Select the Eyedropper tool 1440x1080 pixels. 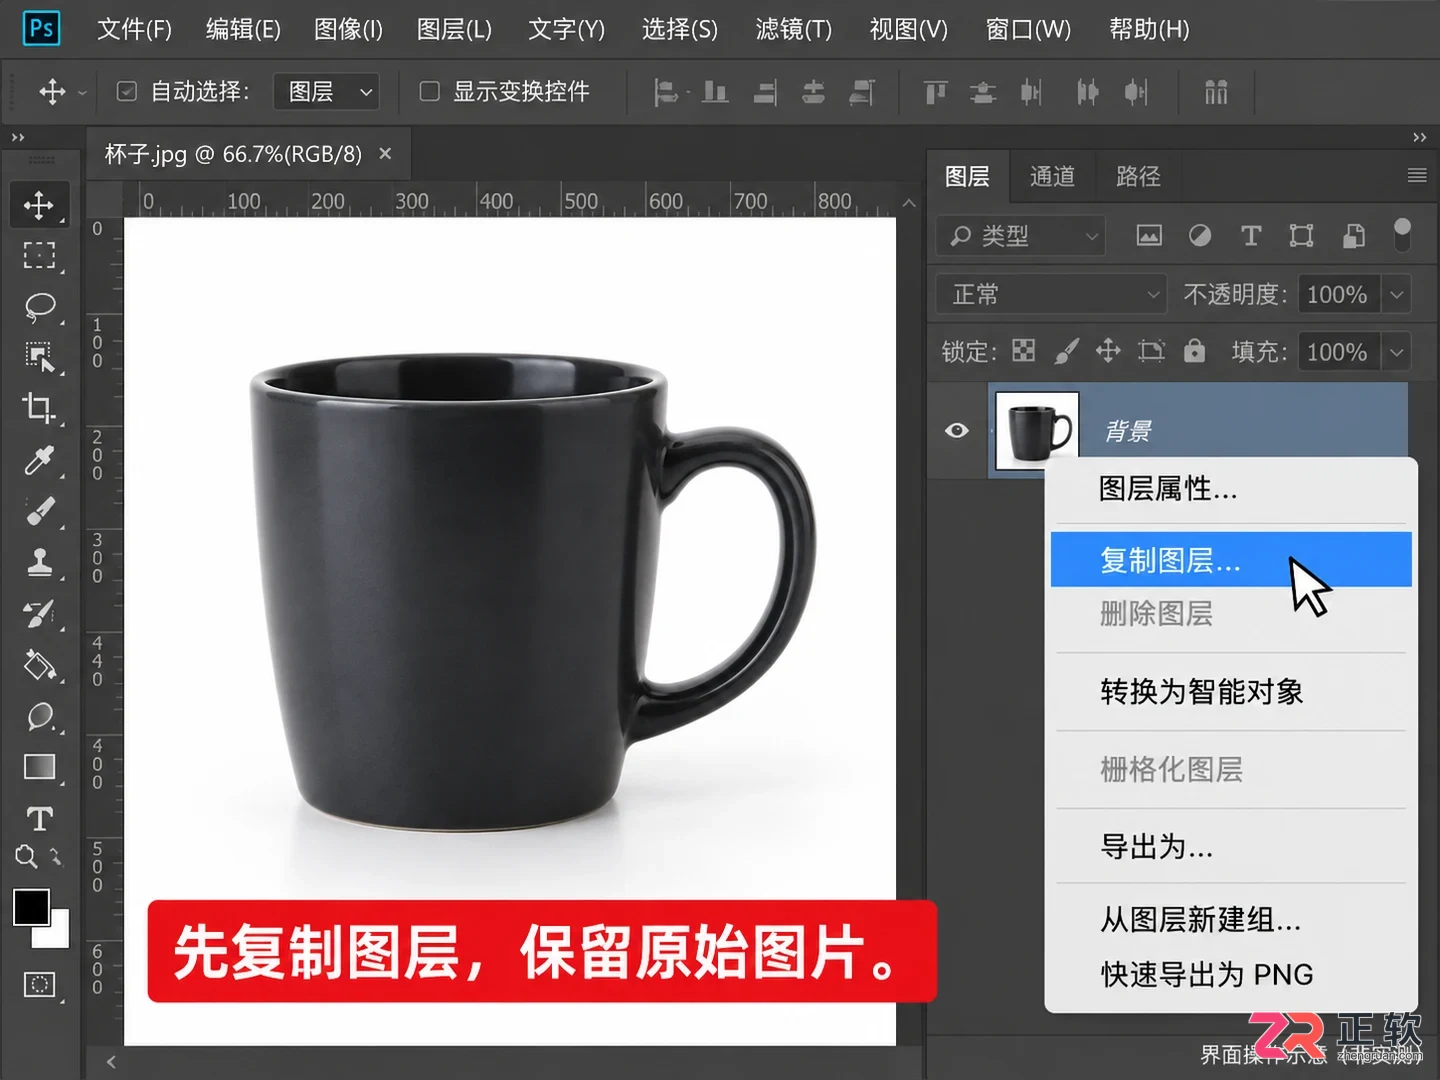39,460
